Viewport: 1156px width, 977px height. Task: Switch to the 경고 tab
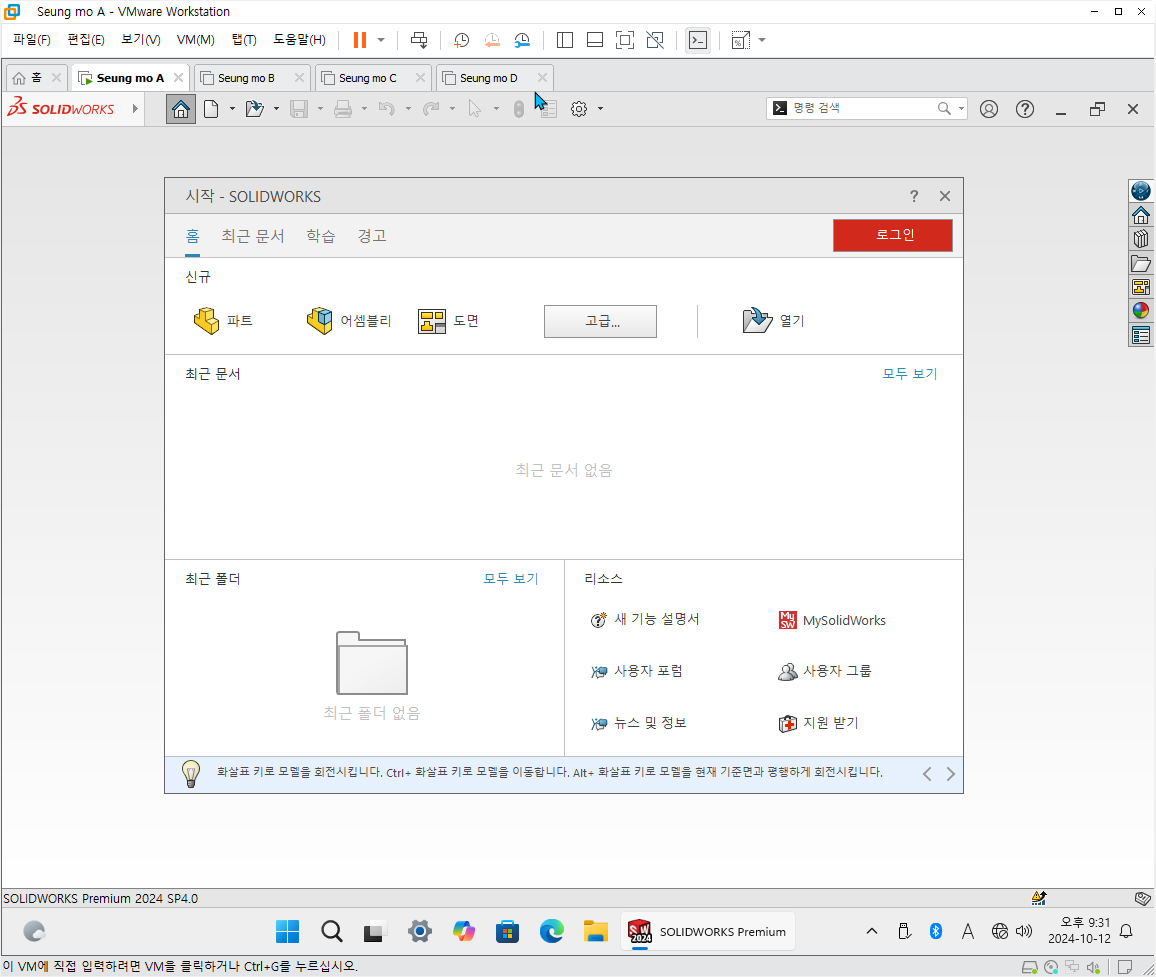coord(372,236)
